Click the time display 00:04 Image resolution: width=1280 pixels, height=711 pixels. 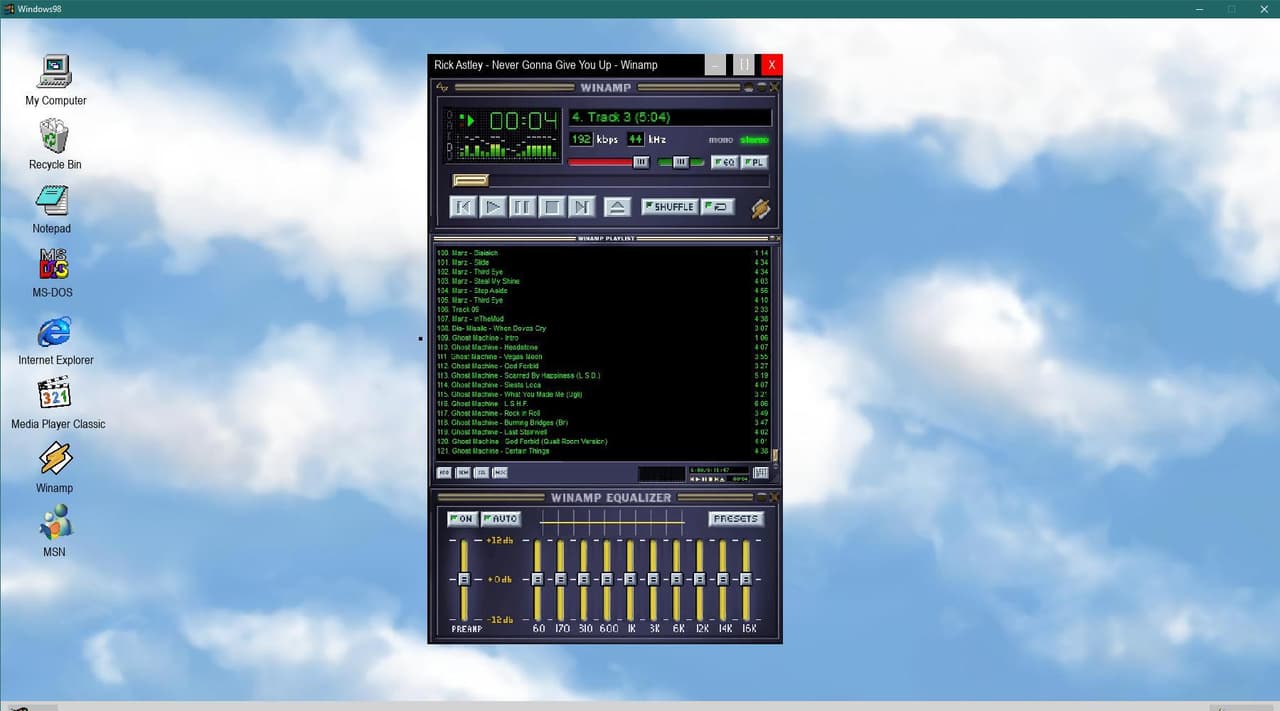coord(522,121)
